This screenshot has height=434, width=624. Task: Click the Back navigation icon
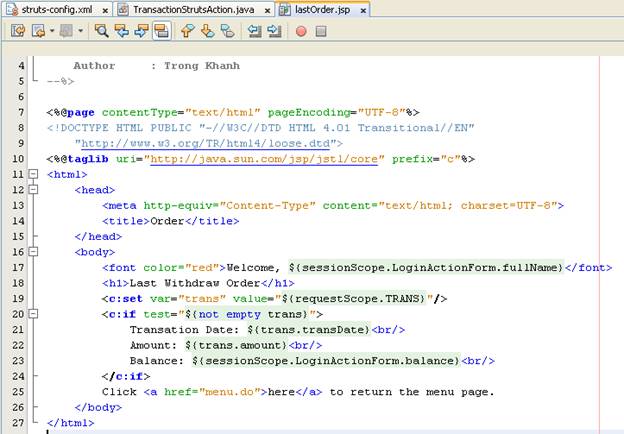tap(39, 31)
